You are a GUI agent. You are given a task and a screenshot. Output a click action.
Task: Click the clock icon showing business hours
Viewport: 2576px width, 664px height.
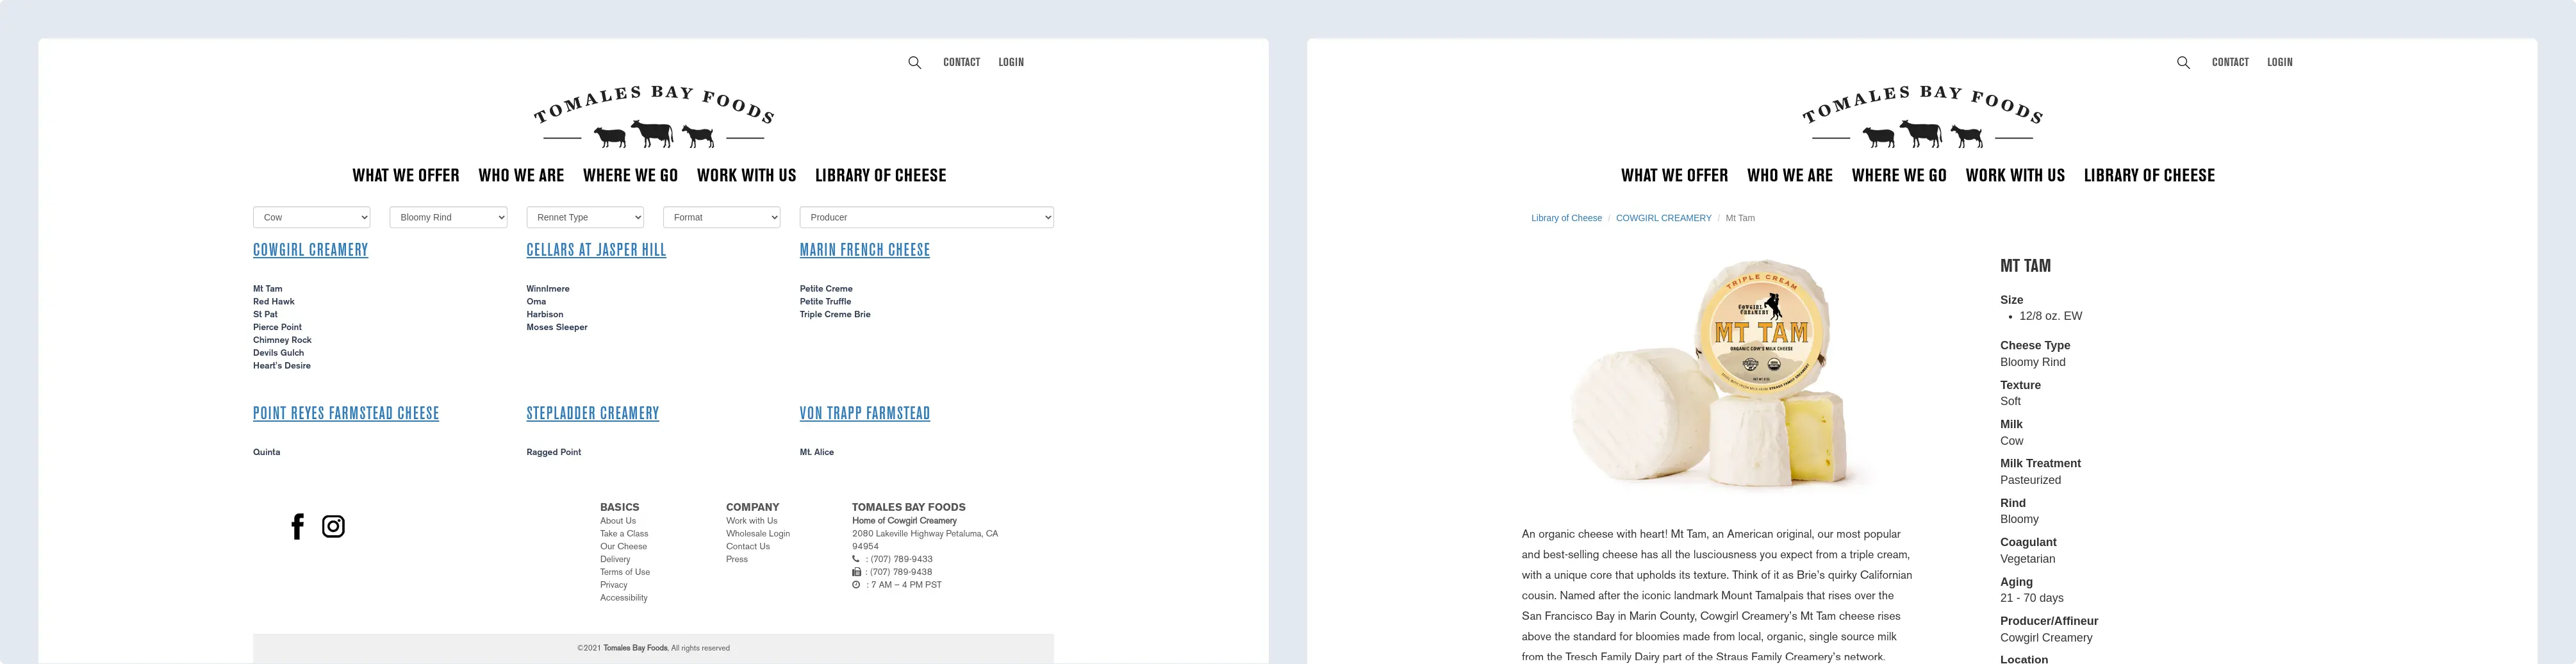pos(856,585)
